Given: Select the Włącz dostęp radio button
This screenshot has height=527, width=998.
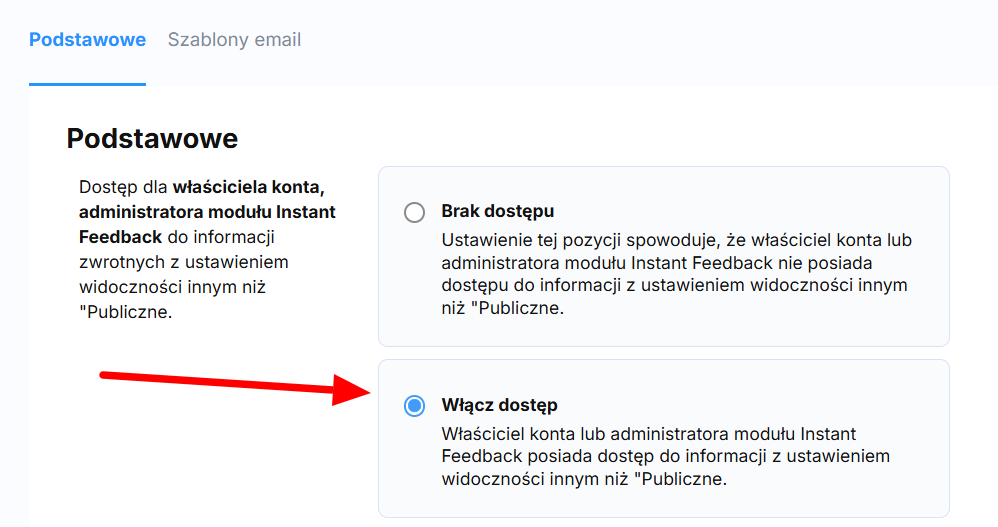Looking at the screenshot, I should pyautogui.click(x=414, y=406).
